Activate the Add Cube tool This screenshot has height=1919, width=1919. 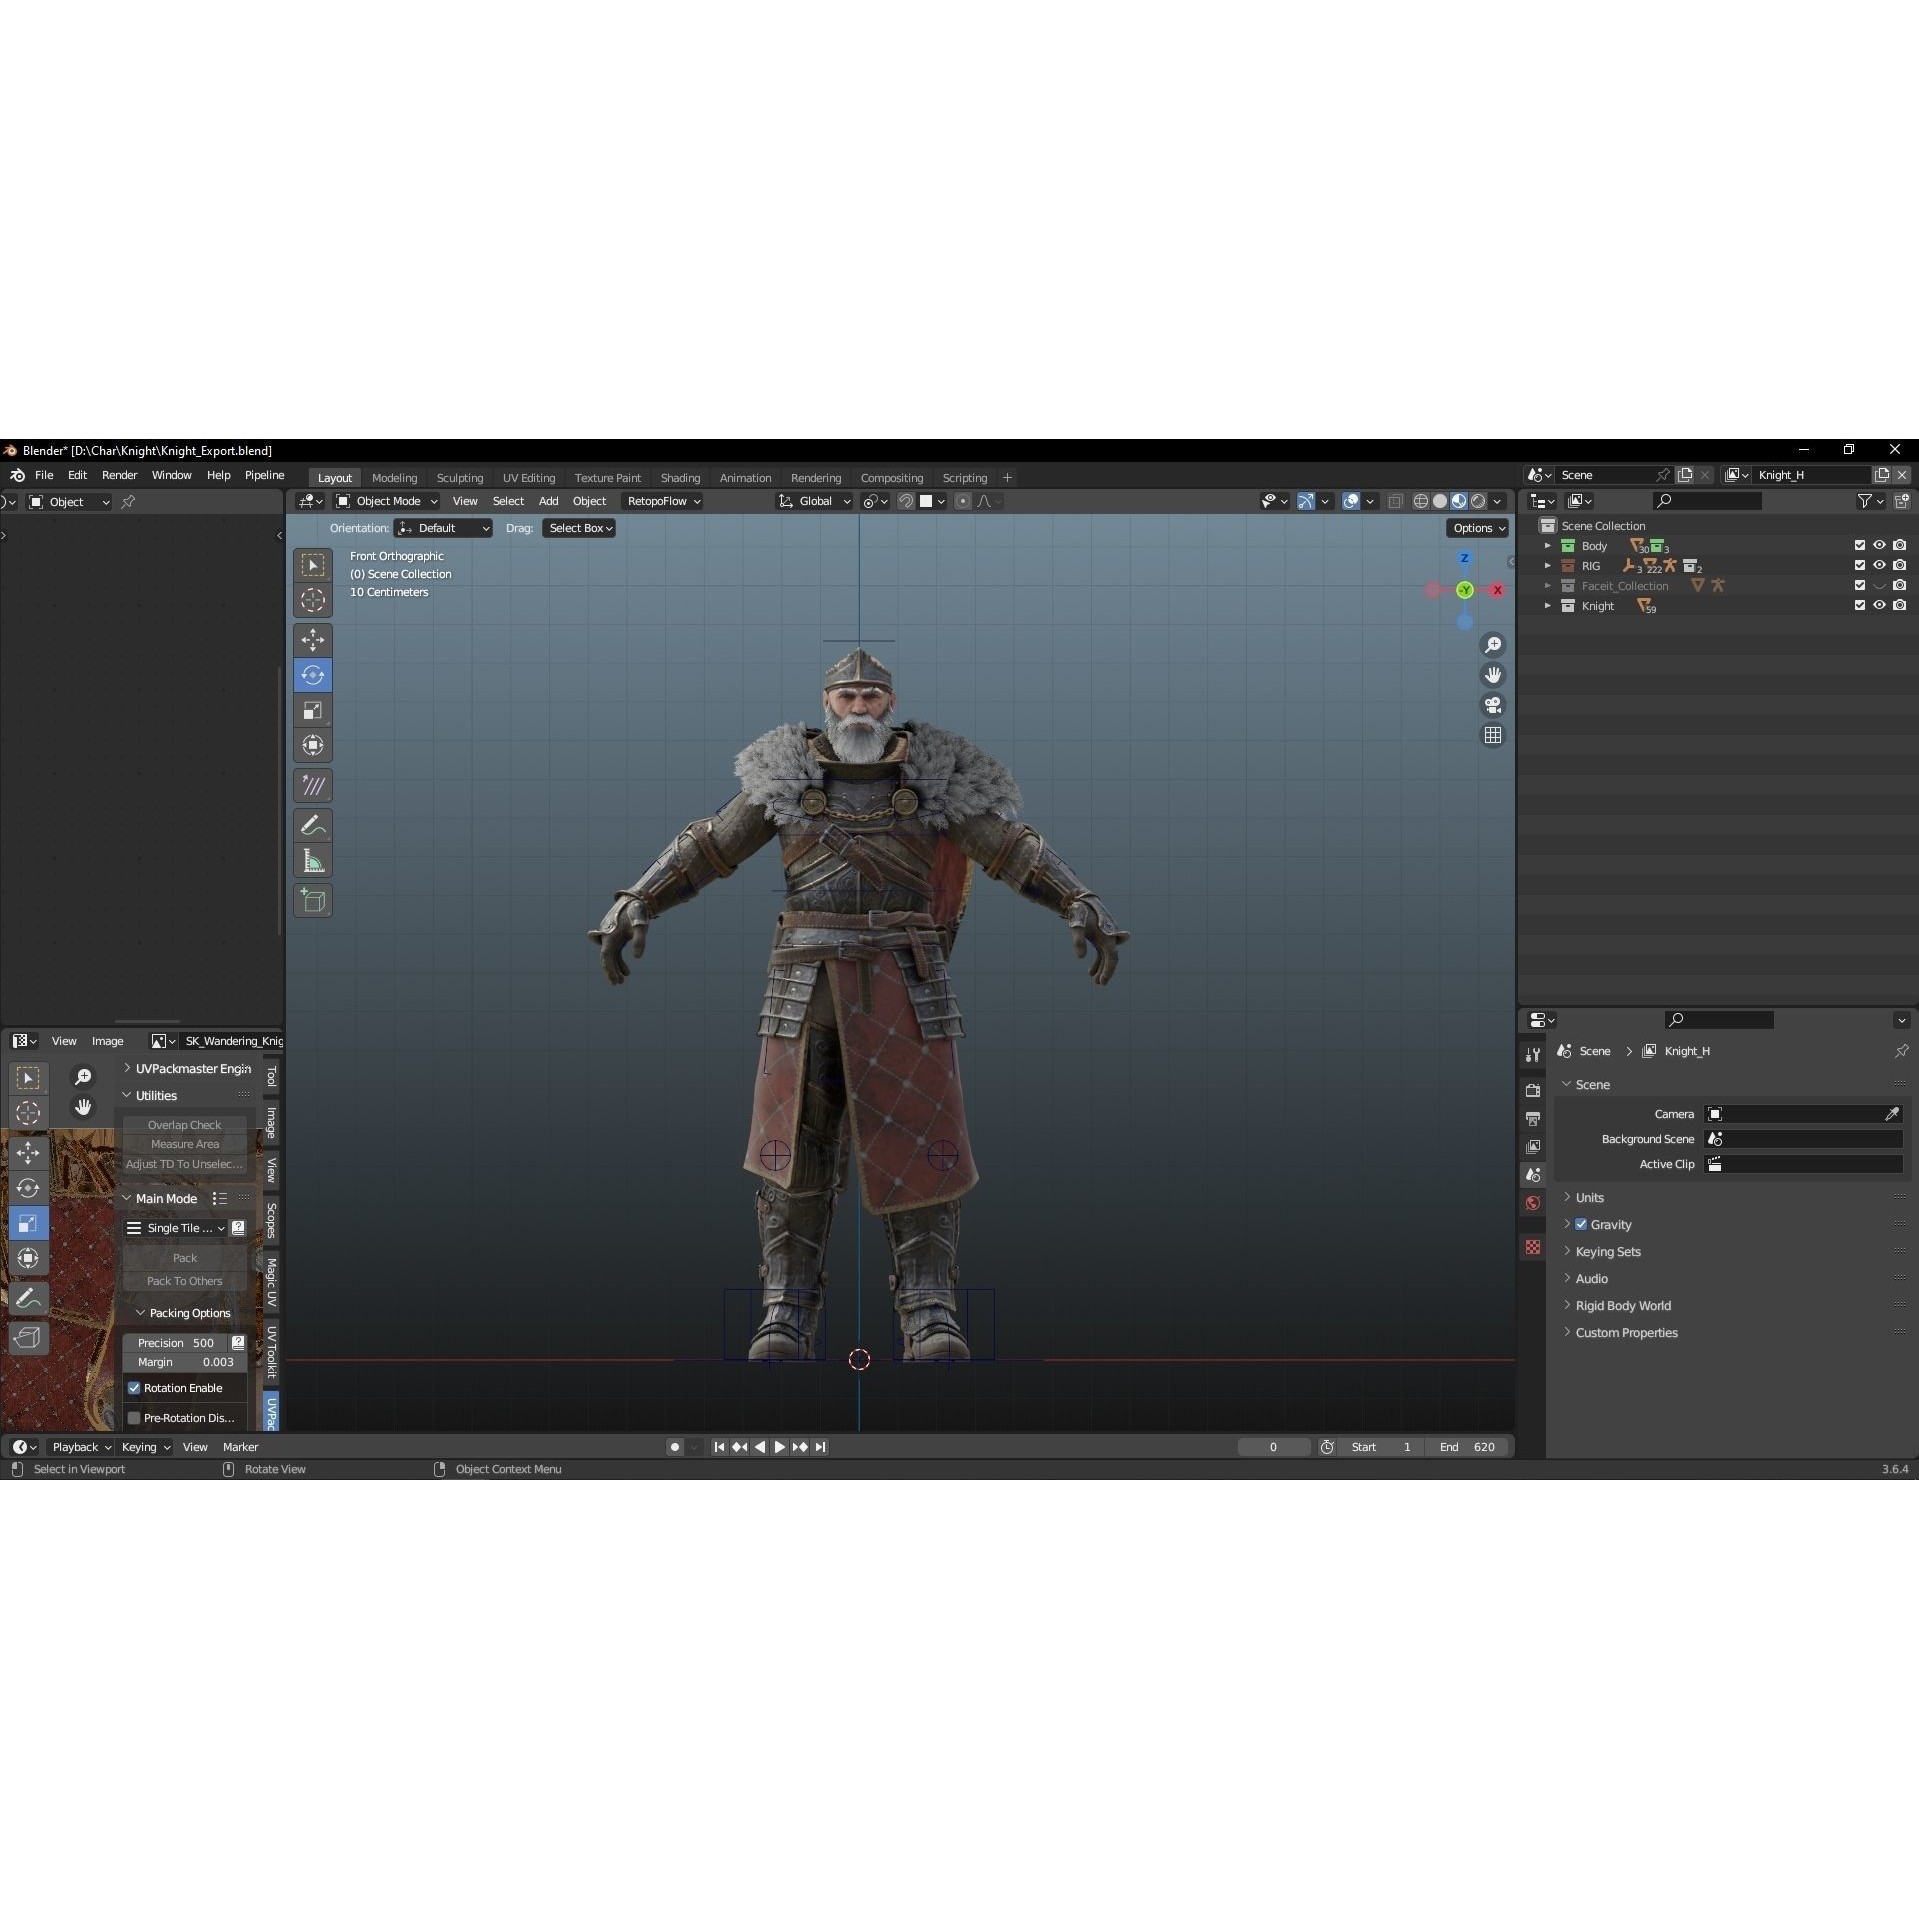coord(313,901)
